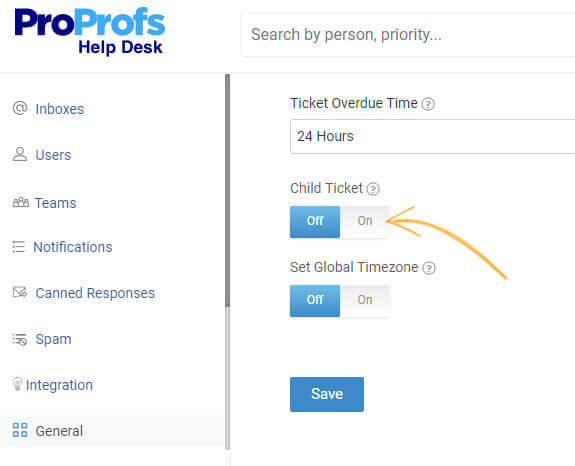Click the Inboxes at-sign icon
This screenshot has width=575, height=466.
pos(20,108)
